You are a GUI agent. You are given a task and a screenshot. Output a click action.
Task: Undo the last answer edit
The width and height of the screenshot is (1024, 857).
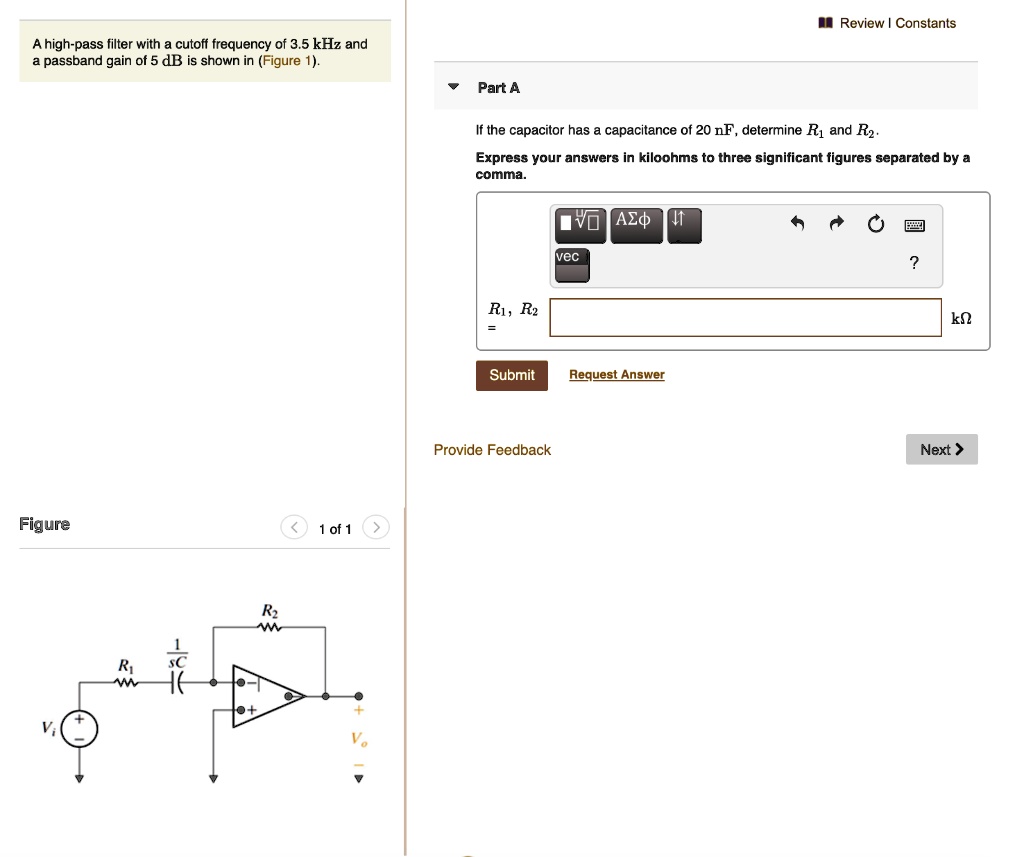pyautogui.click(x=797, y=224)
